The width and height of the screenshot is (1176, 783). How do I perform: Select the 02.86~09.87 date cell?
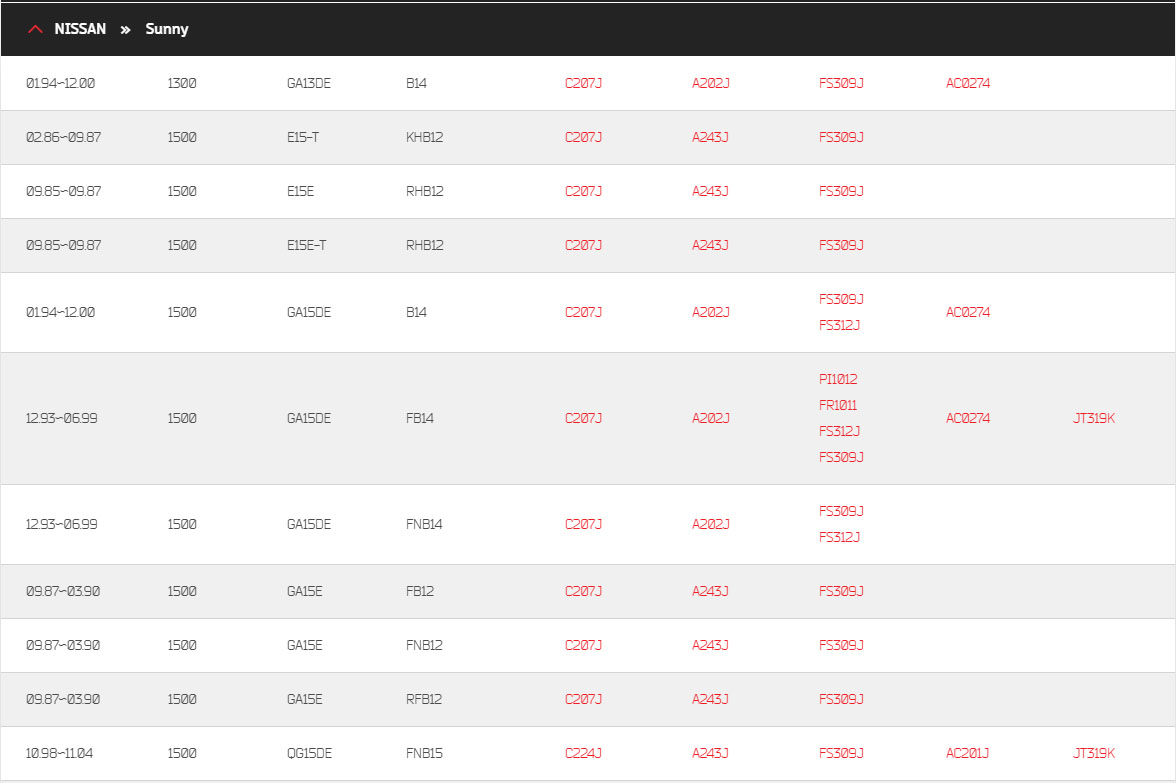64,137
